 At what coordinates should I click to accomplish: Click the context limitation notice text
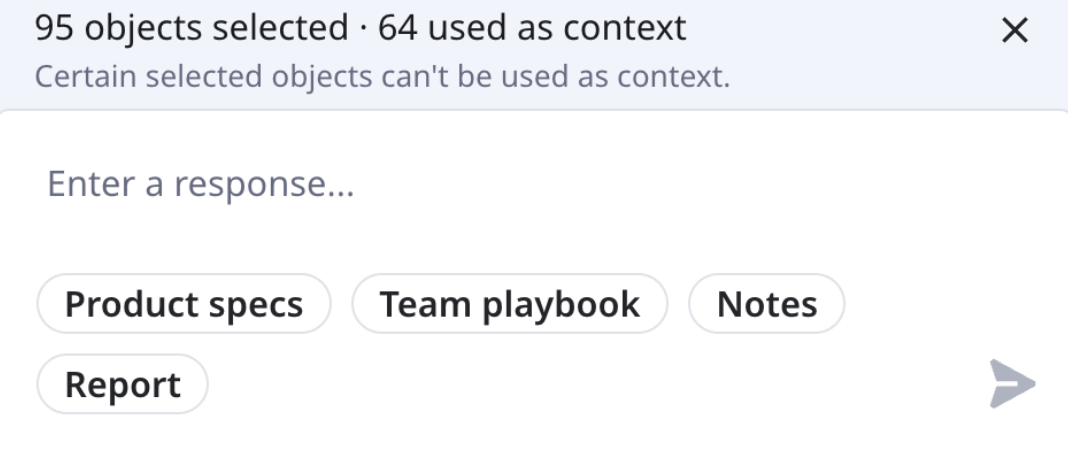pos(382,76)
